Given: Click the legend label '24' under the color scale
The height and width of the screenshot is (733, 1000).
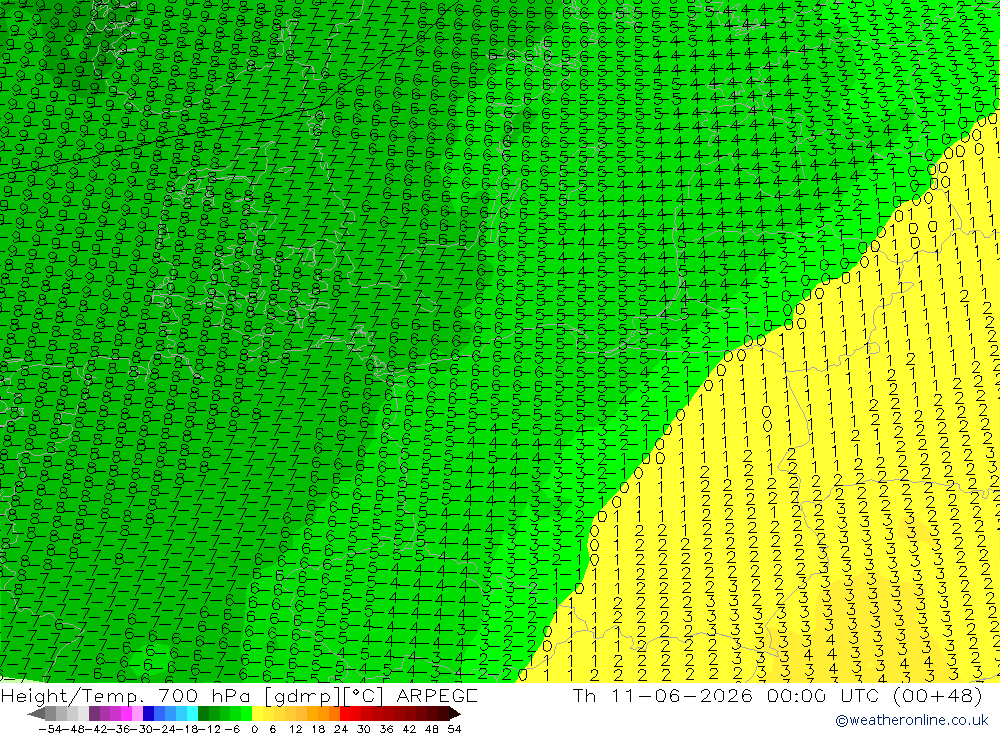Looking at the screenshot, I should [x=341, y=729].
